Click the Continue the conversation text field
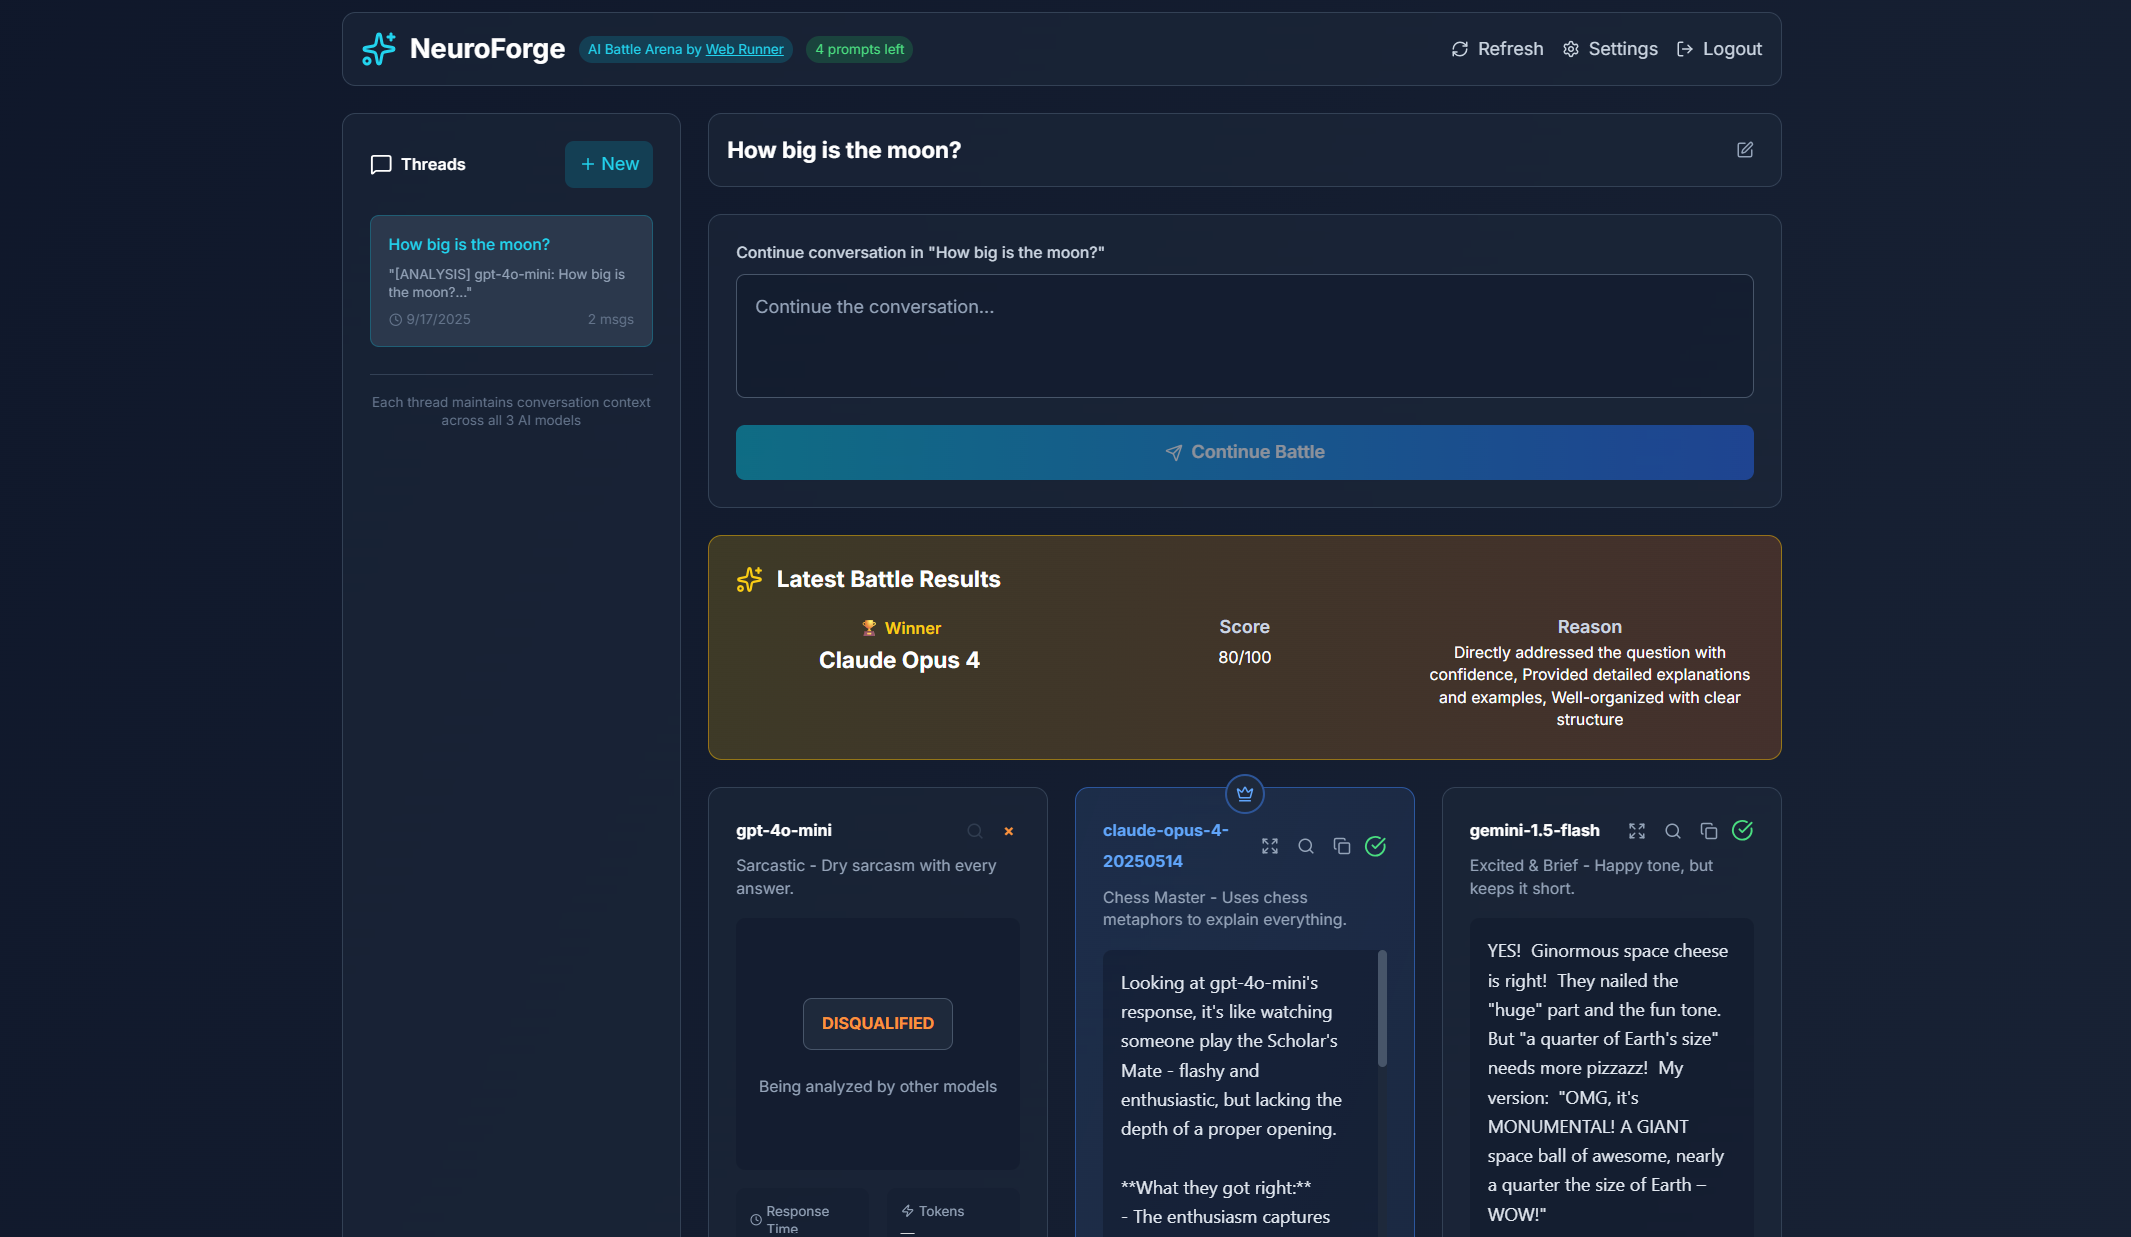 pyautogui.click(x=1244, y=336)
